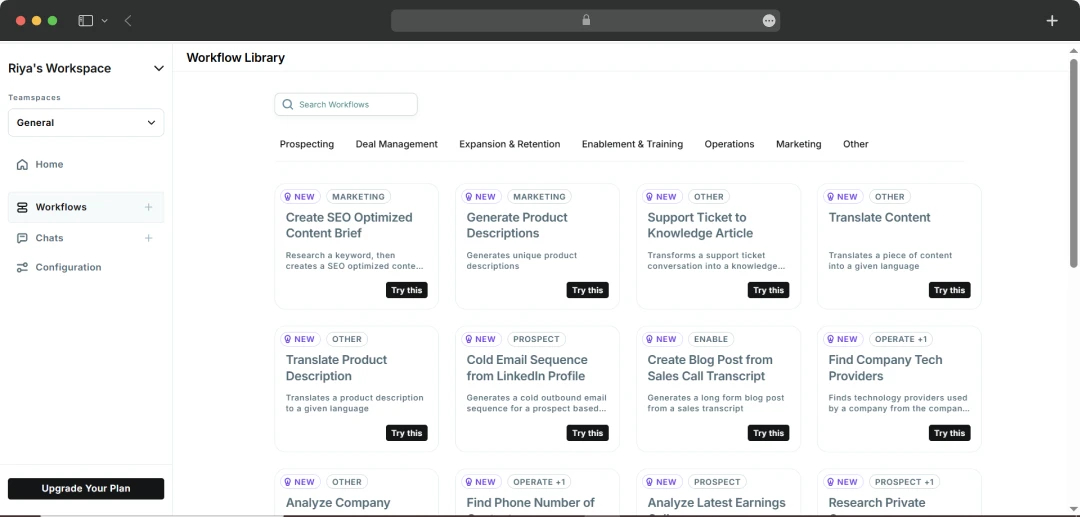Start a new chat with plus icon
Viewport: 1080px width, 517px height.
pyautogui.click(x=148, y=238)
